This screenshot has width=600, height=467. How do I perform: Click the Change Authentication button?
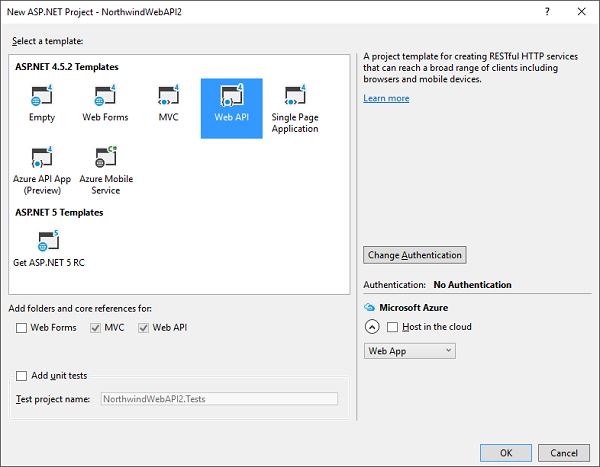tap(415, 255)
